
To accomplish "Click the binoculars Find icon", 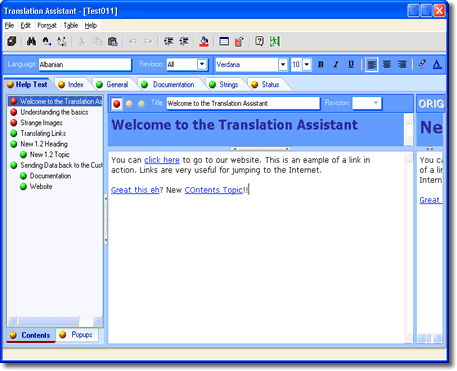I will (31, 41).
